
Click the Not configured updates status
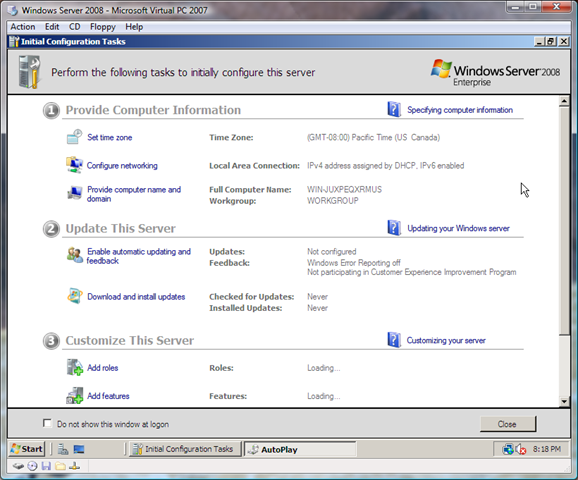tap(332, 252)
